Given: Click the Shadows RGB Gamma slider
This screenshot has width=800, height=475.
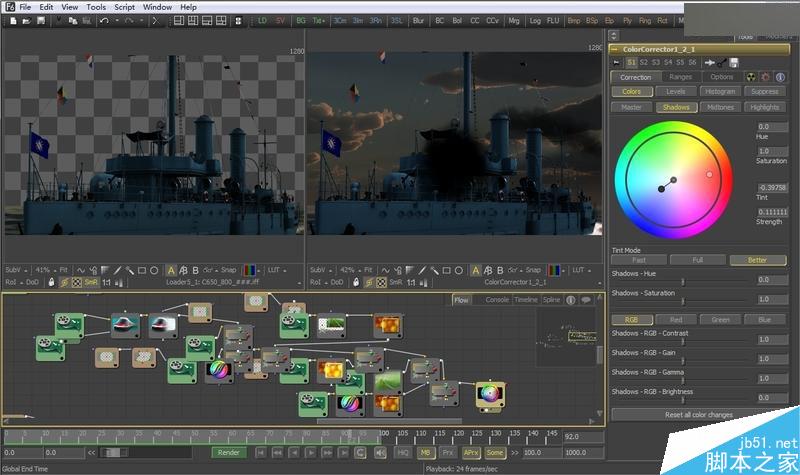Looking at the screenshot, I should [682, 382].
